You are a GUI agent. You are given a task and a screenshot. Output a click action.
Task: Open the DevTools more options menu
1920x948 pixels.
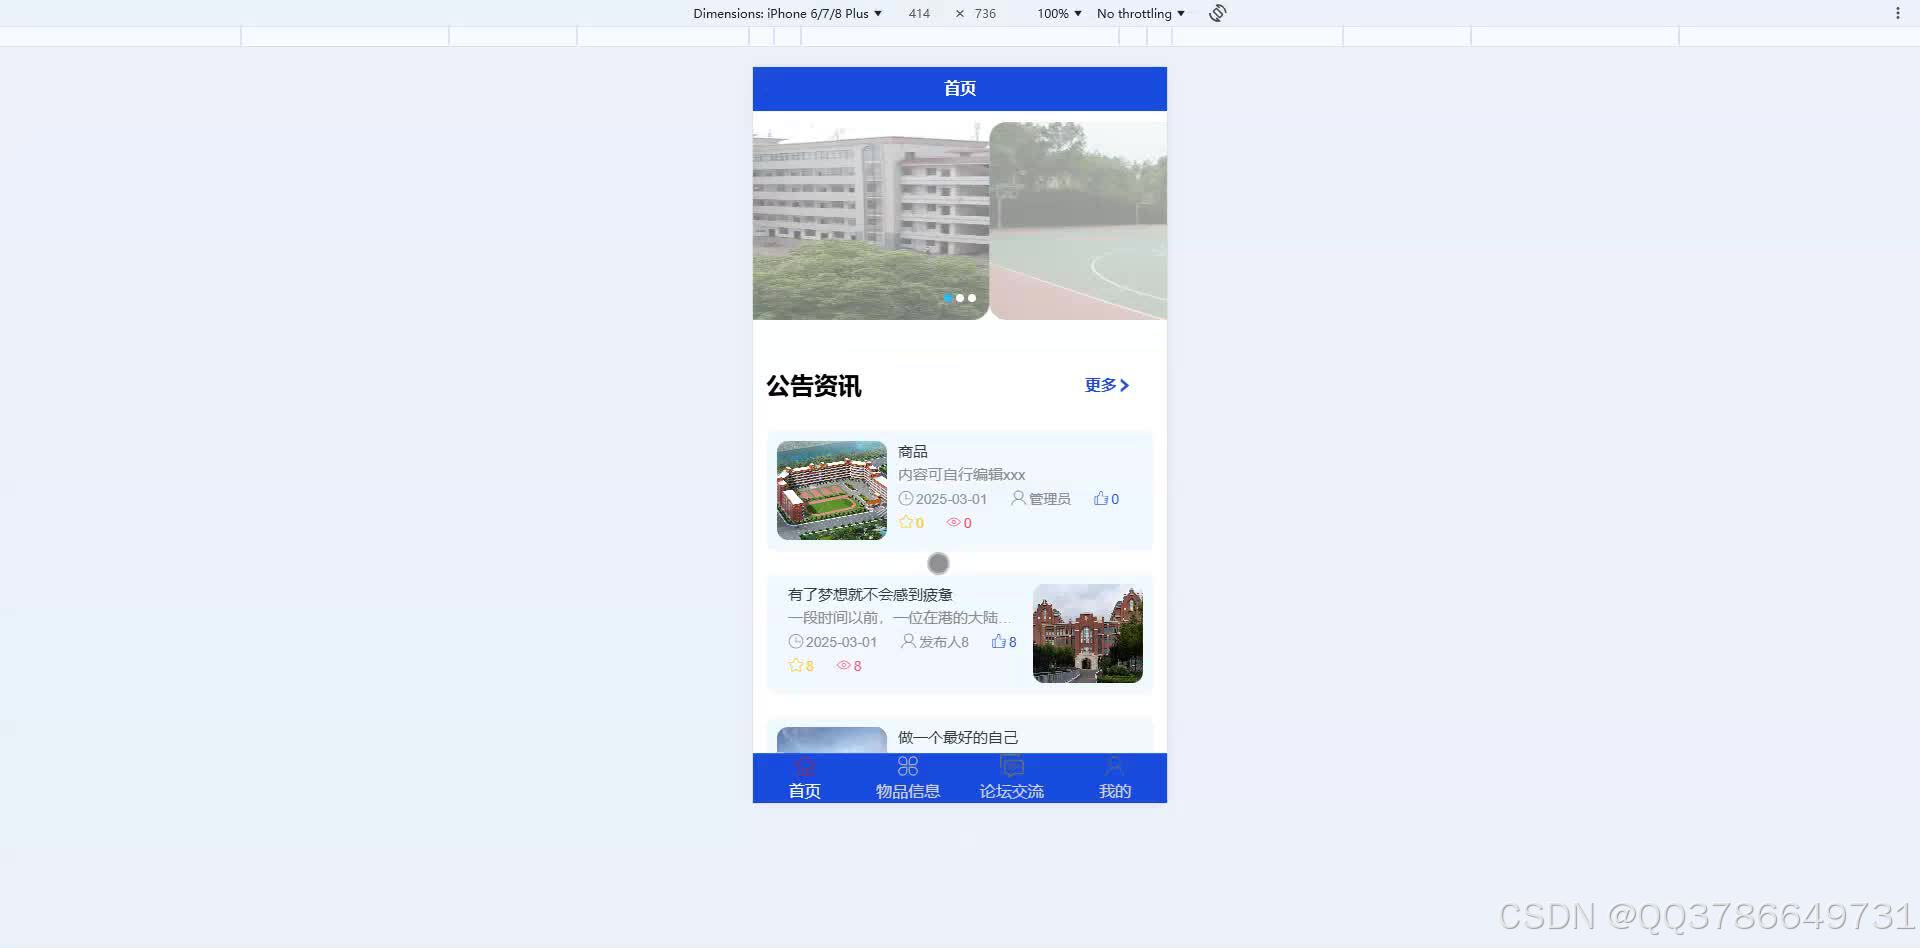point(1897,13)
